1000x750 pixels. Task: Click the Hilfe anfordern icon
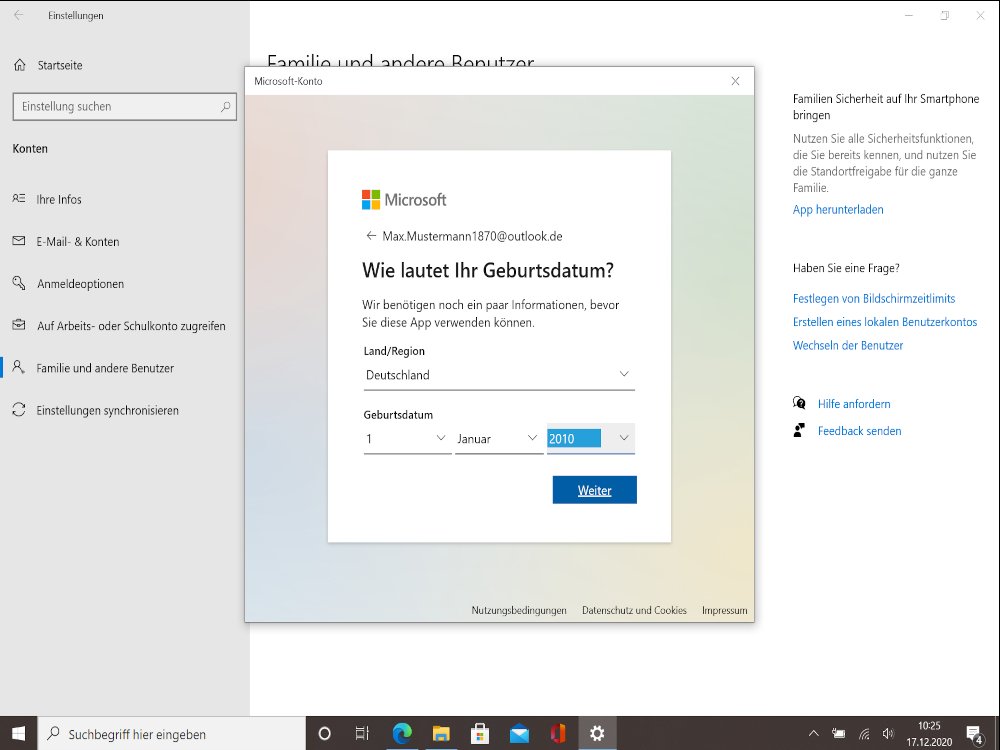point(799,404)
